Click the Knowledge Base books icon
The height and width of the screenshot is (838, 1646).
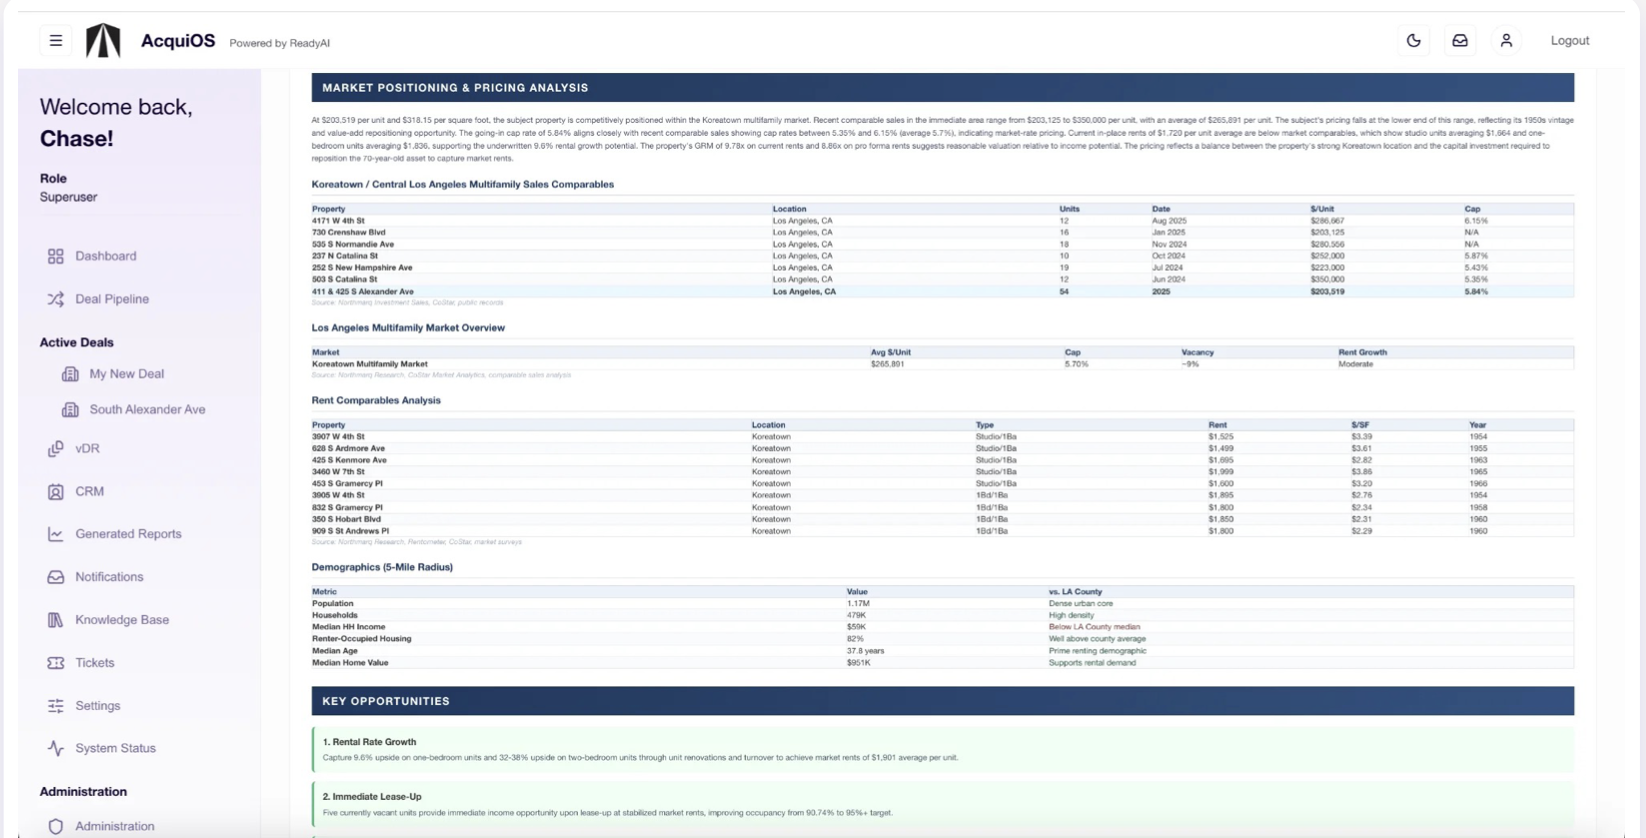[56, 620]
